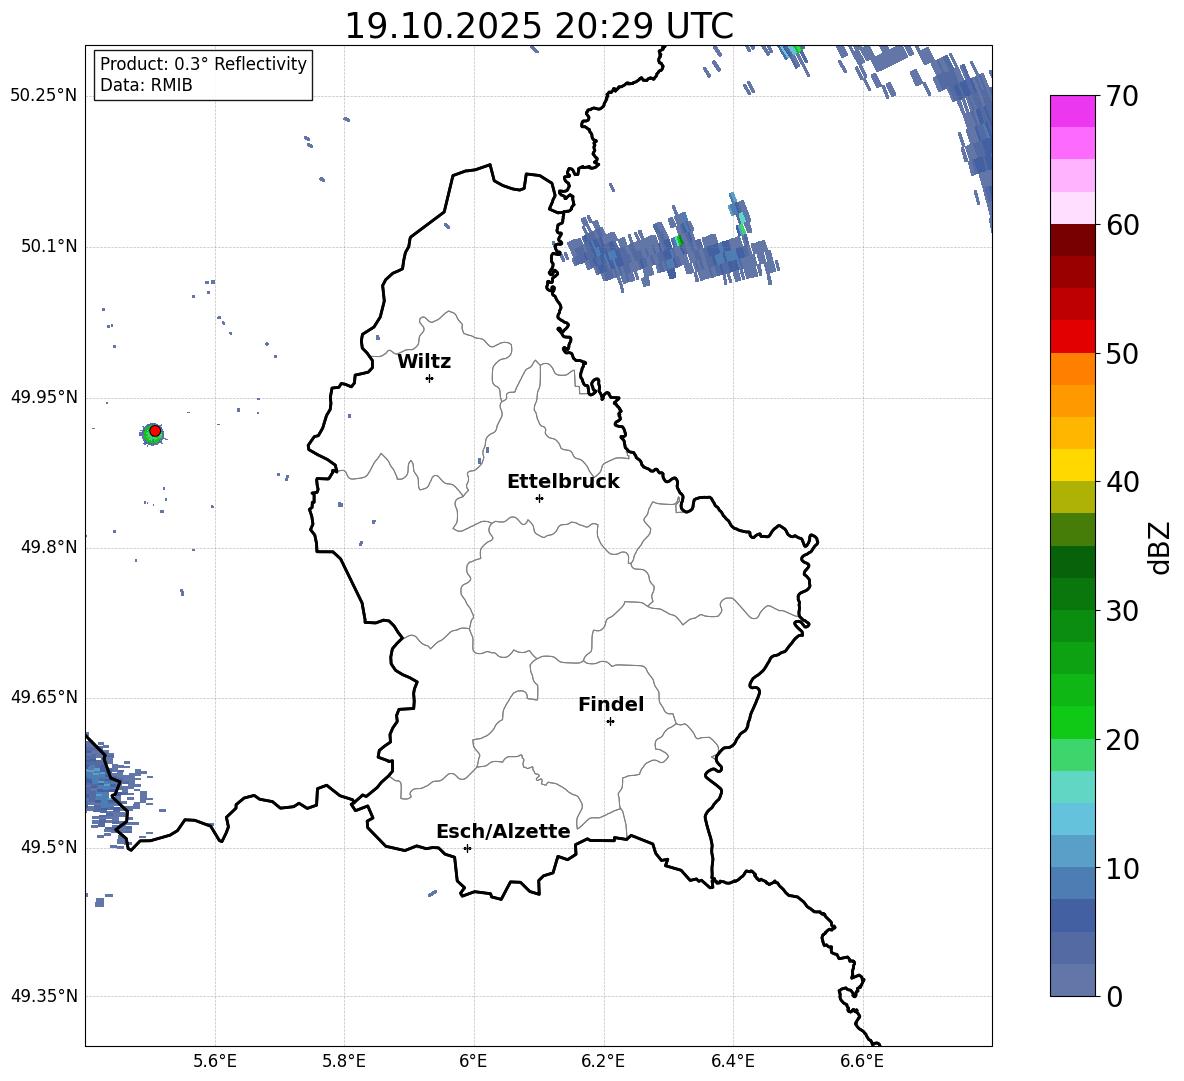The width and height of the screenshot is (1184, 1081).
Task: Click the 6°E longitude tick label
Action: point(473,1061)
